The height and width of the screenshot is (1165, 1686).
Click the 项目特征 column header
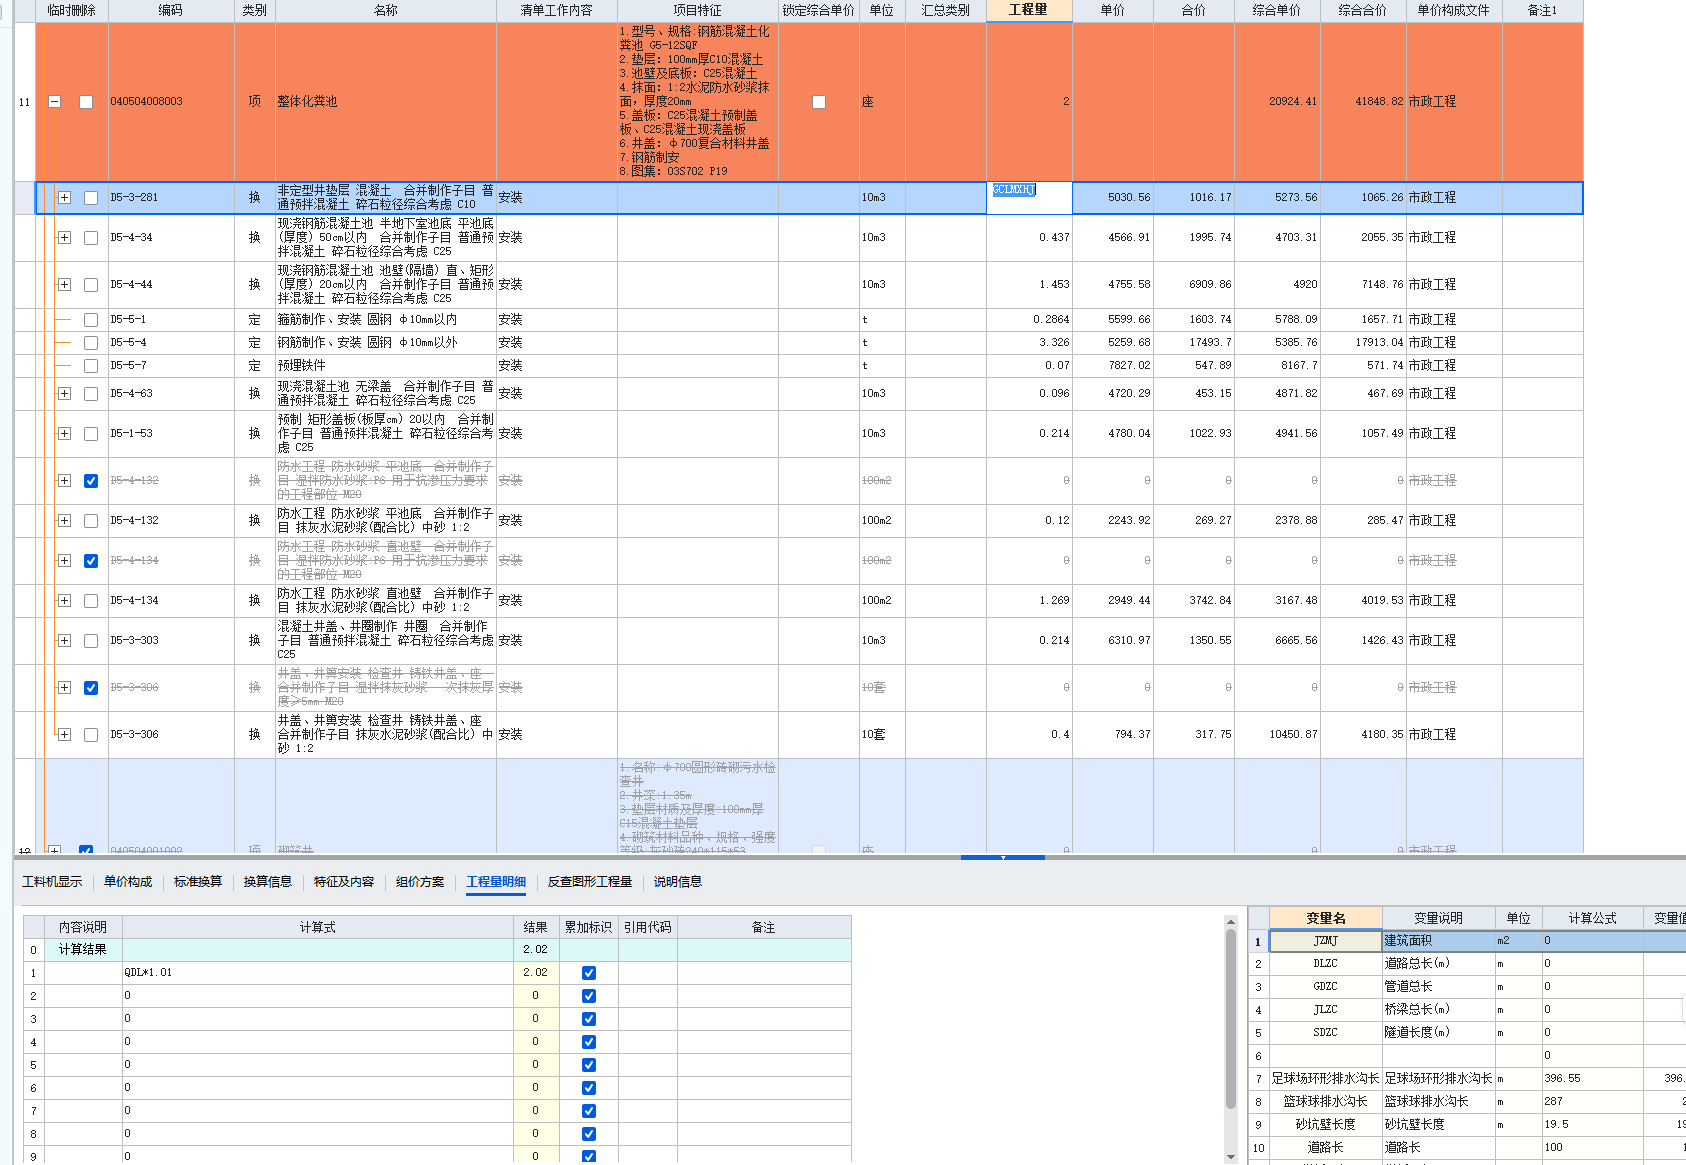point(698,10)
